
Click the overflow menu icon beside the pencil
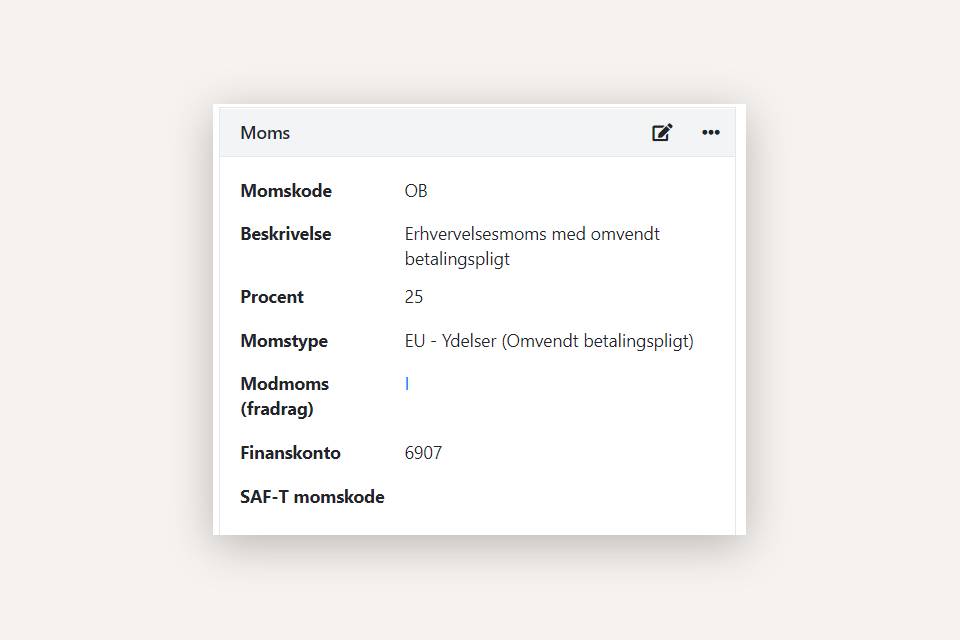711,132
